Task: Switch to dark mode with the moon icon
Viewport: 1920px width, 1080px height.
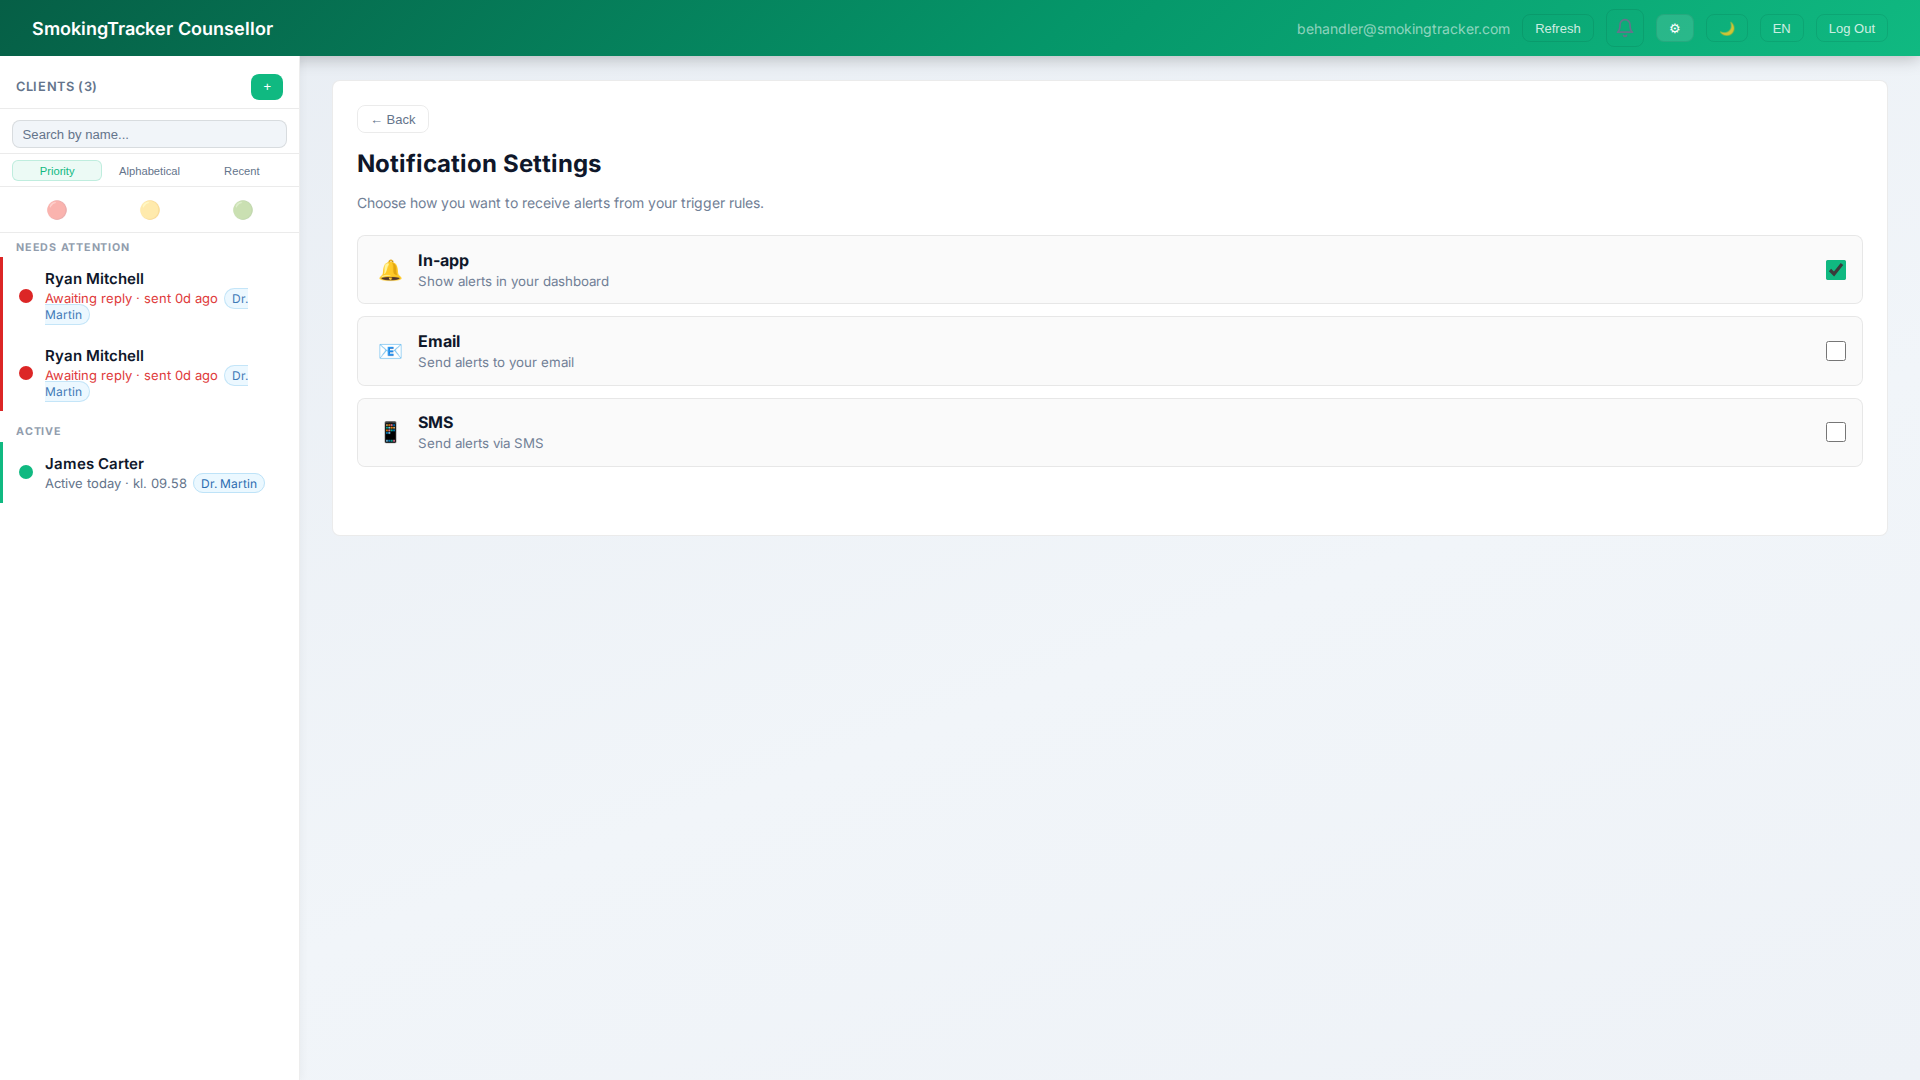Action: 1727,27
